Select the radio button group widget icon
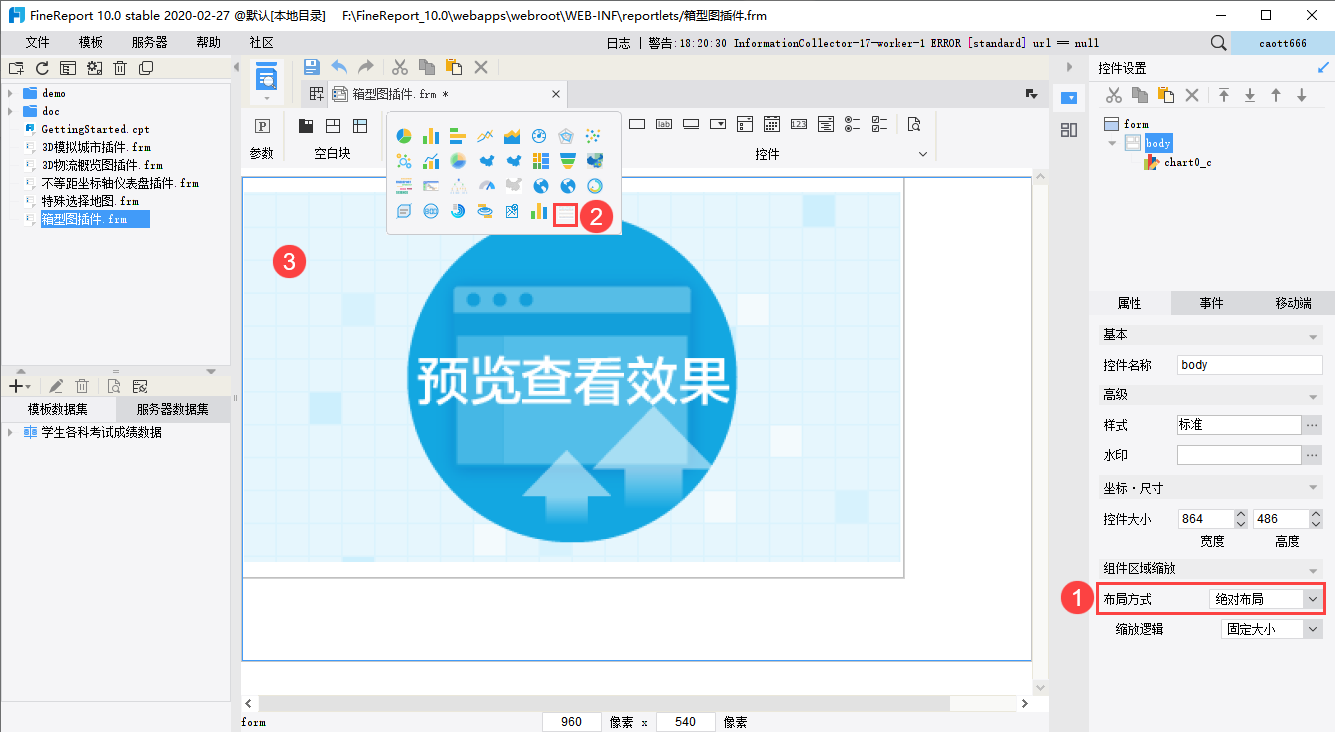This screenshot has width=1335, height=732. coord(852,125)
